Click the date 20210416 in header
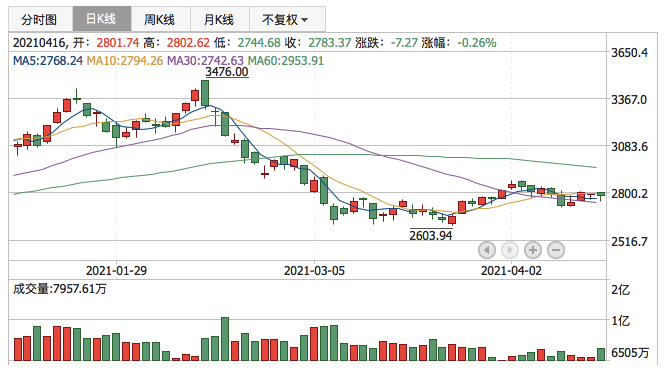Screen dimensions: 664x368 tap(39, 43)
